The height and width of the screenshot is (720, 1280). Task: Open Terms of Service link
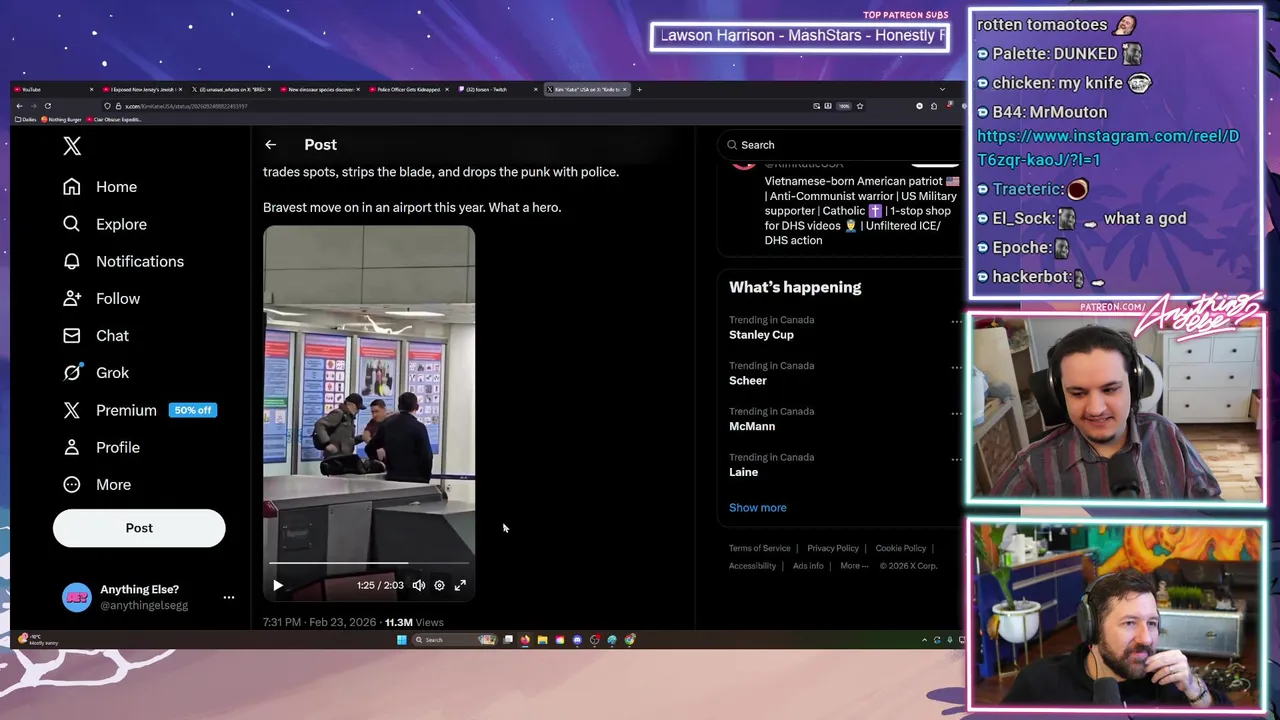759,548
